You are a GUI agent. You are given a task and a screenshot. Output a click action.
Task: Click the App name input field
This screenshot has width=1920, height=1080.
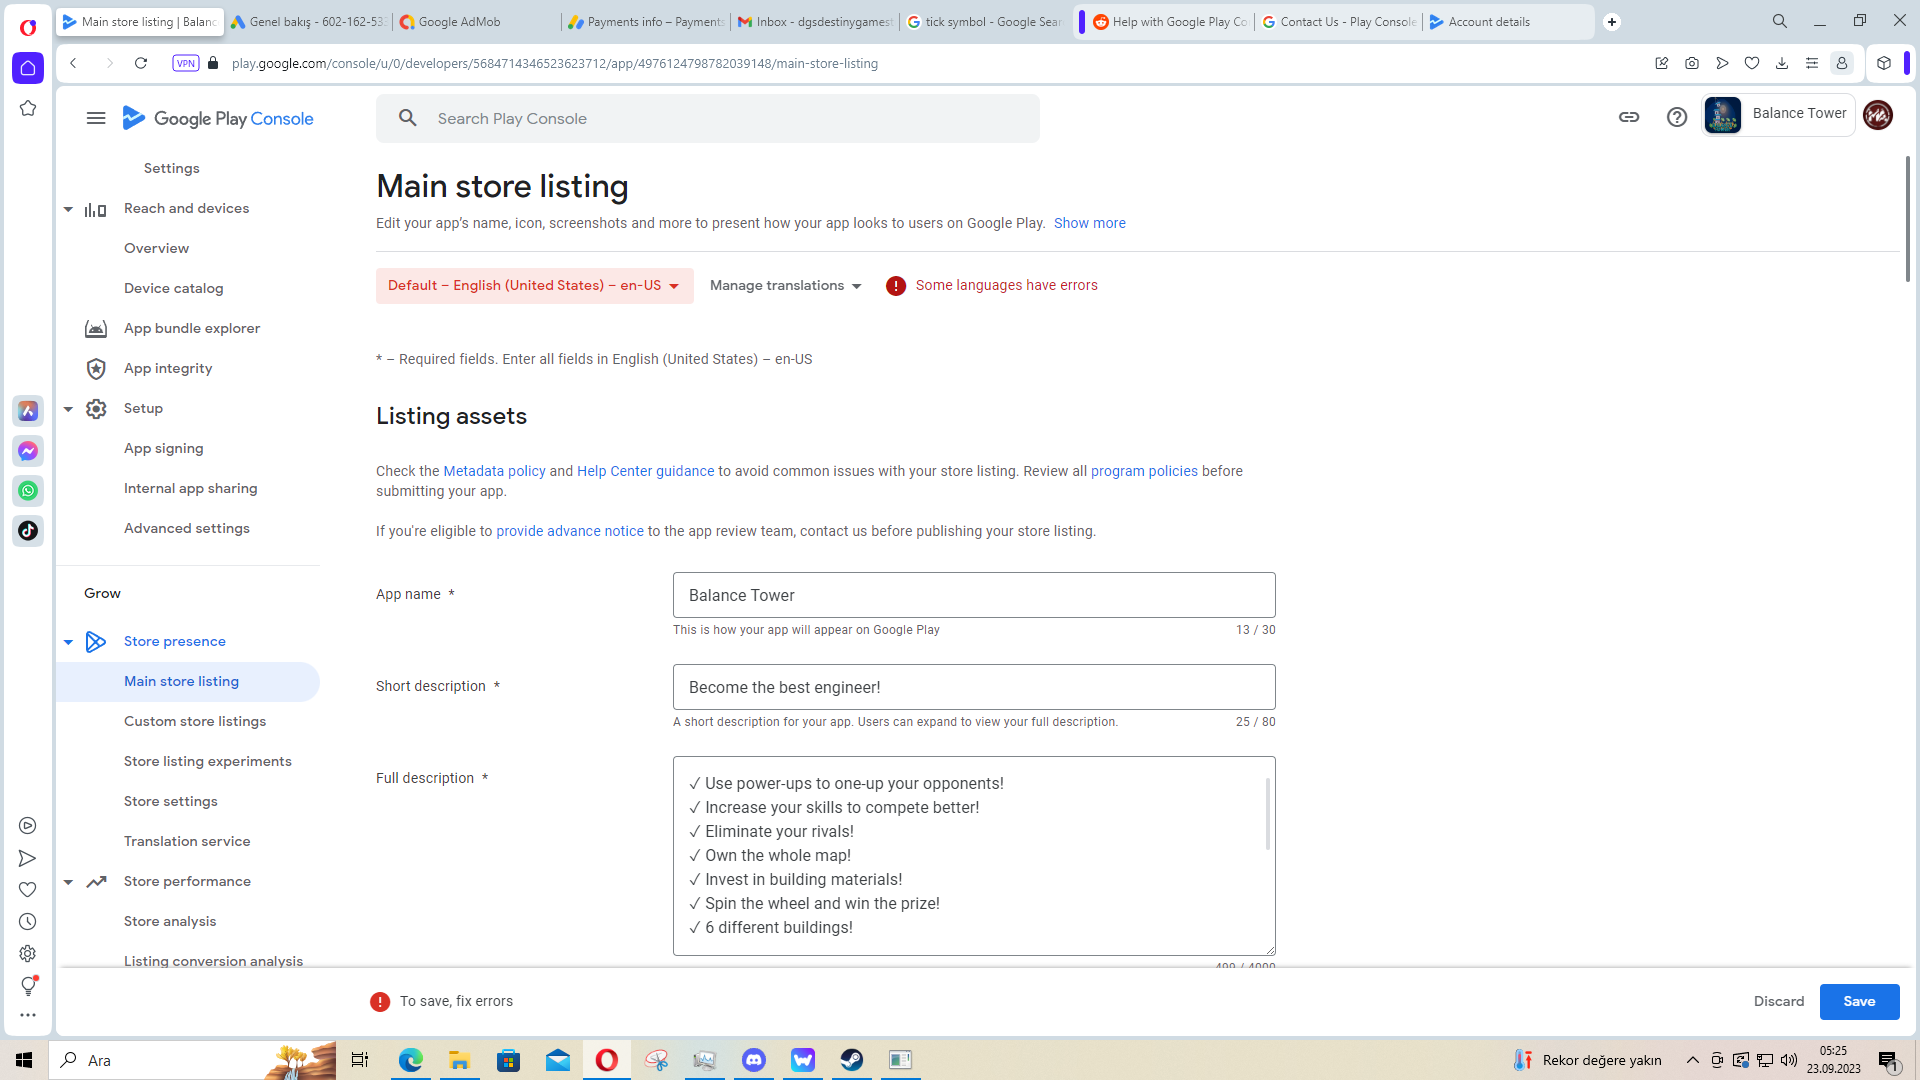(x=973, y=595)
